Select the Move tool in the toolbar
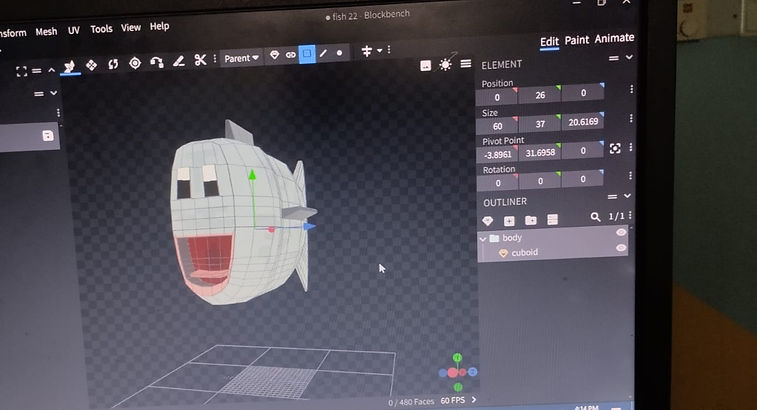Viewport: 757px width, 410px height. click(70, 67)
